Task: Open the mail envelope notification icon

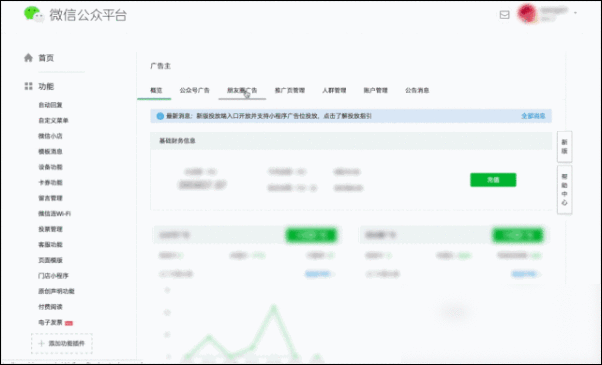Action: pyautogui.click(x=504, y=15)
